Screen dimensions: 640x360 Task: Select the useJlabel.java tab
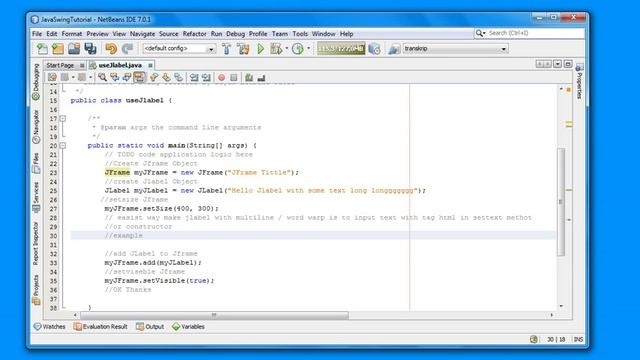120,65
